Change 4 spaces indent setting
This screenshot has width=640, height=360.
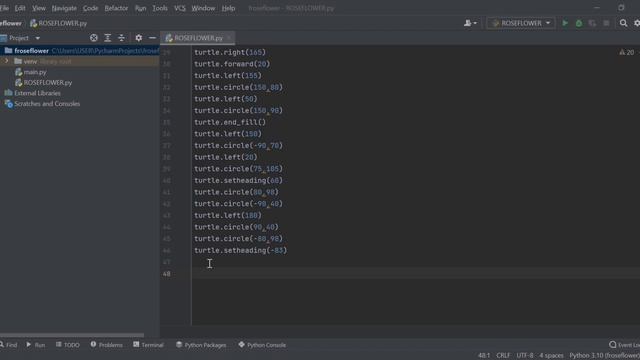pos(551,356)
